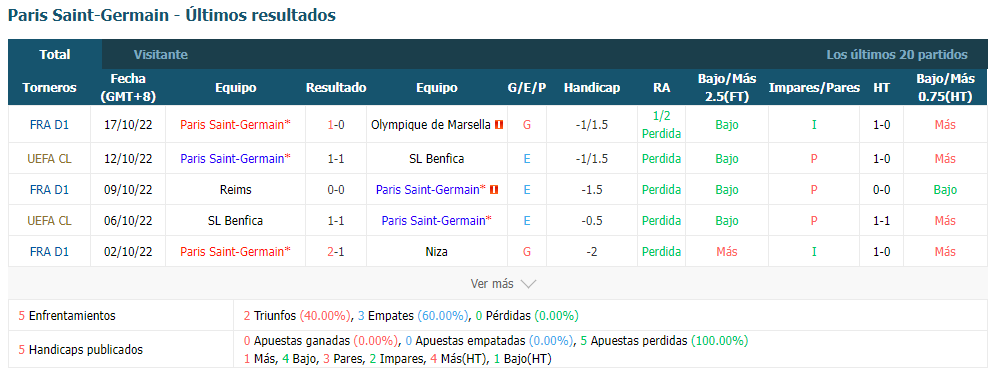Open the FRA D1 tournament link for 17/10/22
Image resolution: width=998 pixels, height=375 pixels.
click(x=49, y=125)
